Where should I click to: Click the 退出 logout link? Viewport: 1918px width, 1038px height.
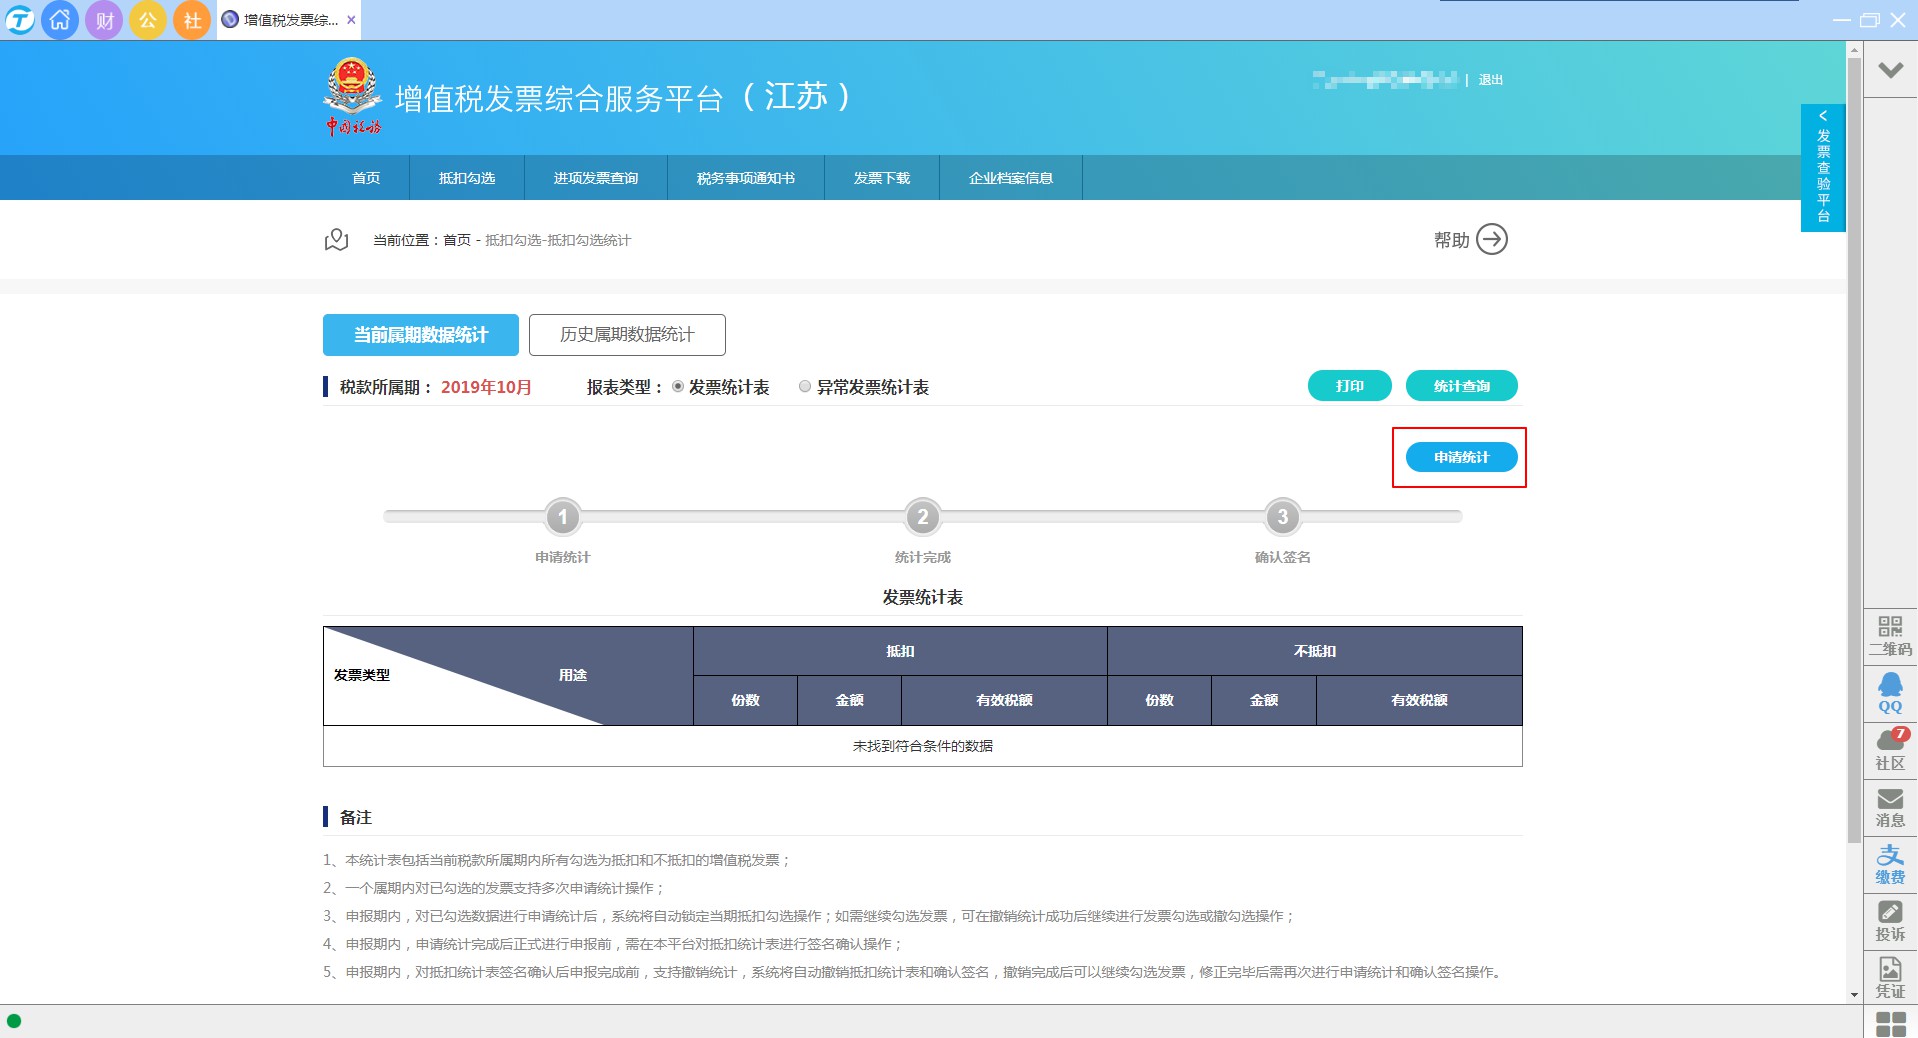click(1490, 80)
